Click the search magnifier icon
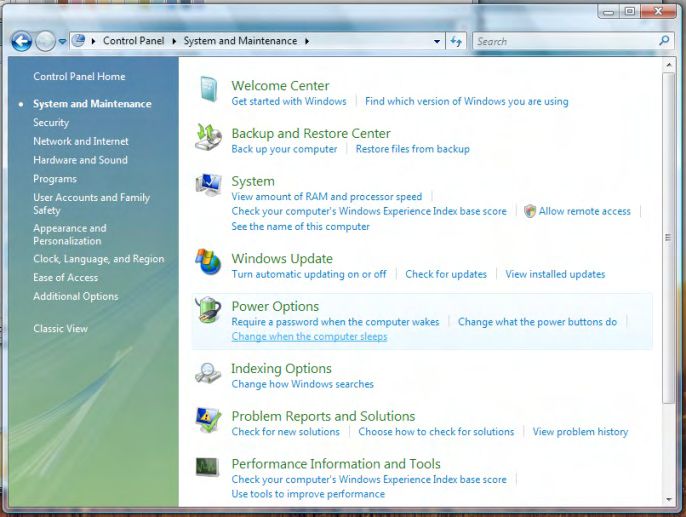Image resolution: width=686 pixels, height=517 pixels. click(664, 41)
